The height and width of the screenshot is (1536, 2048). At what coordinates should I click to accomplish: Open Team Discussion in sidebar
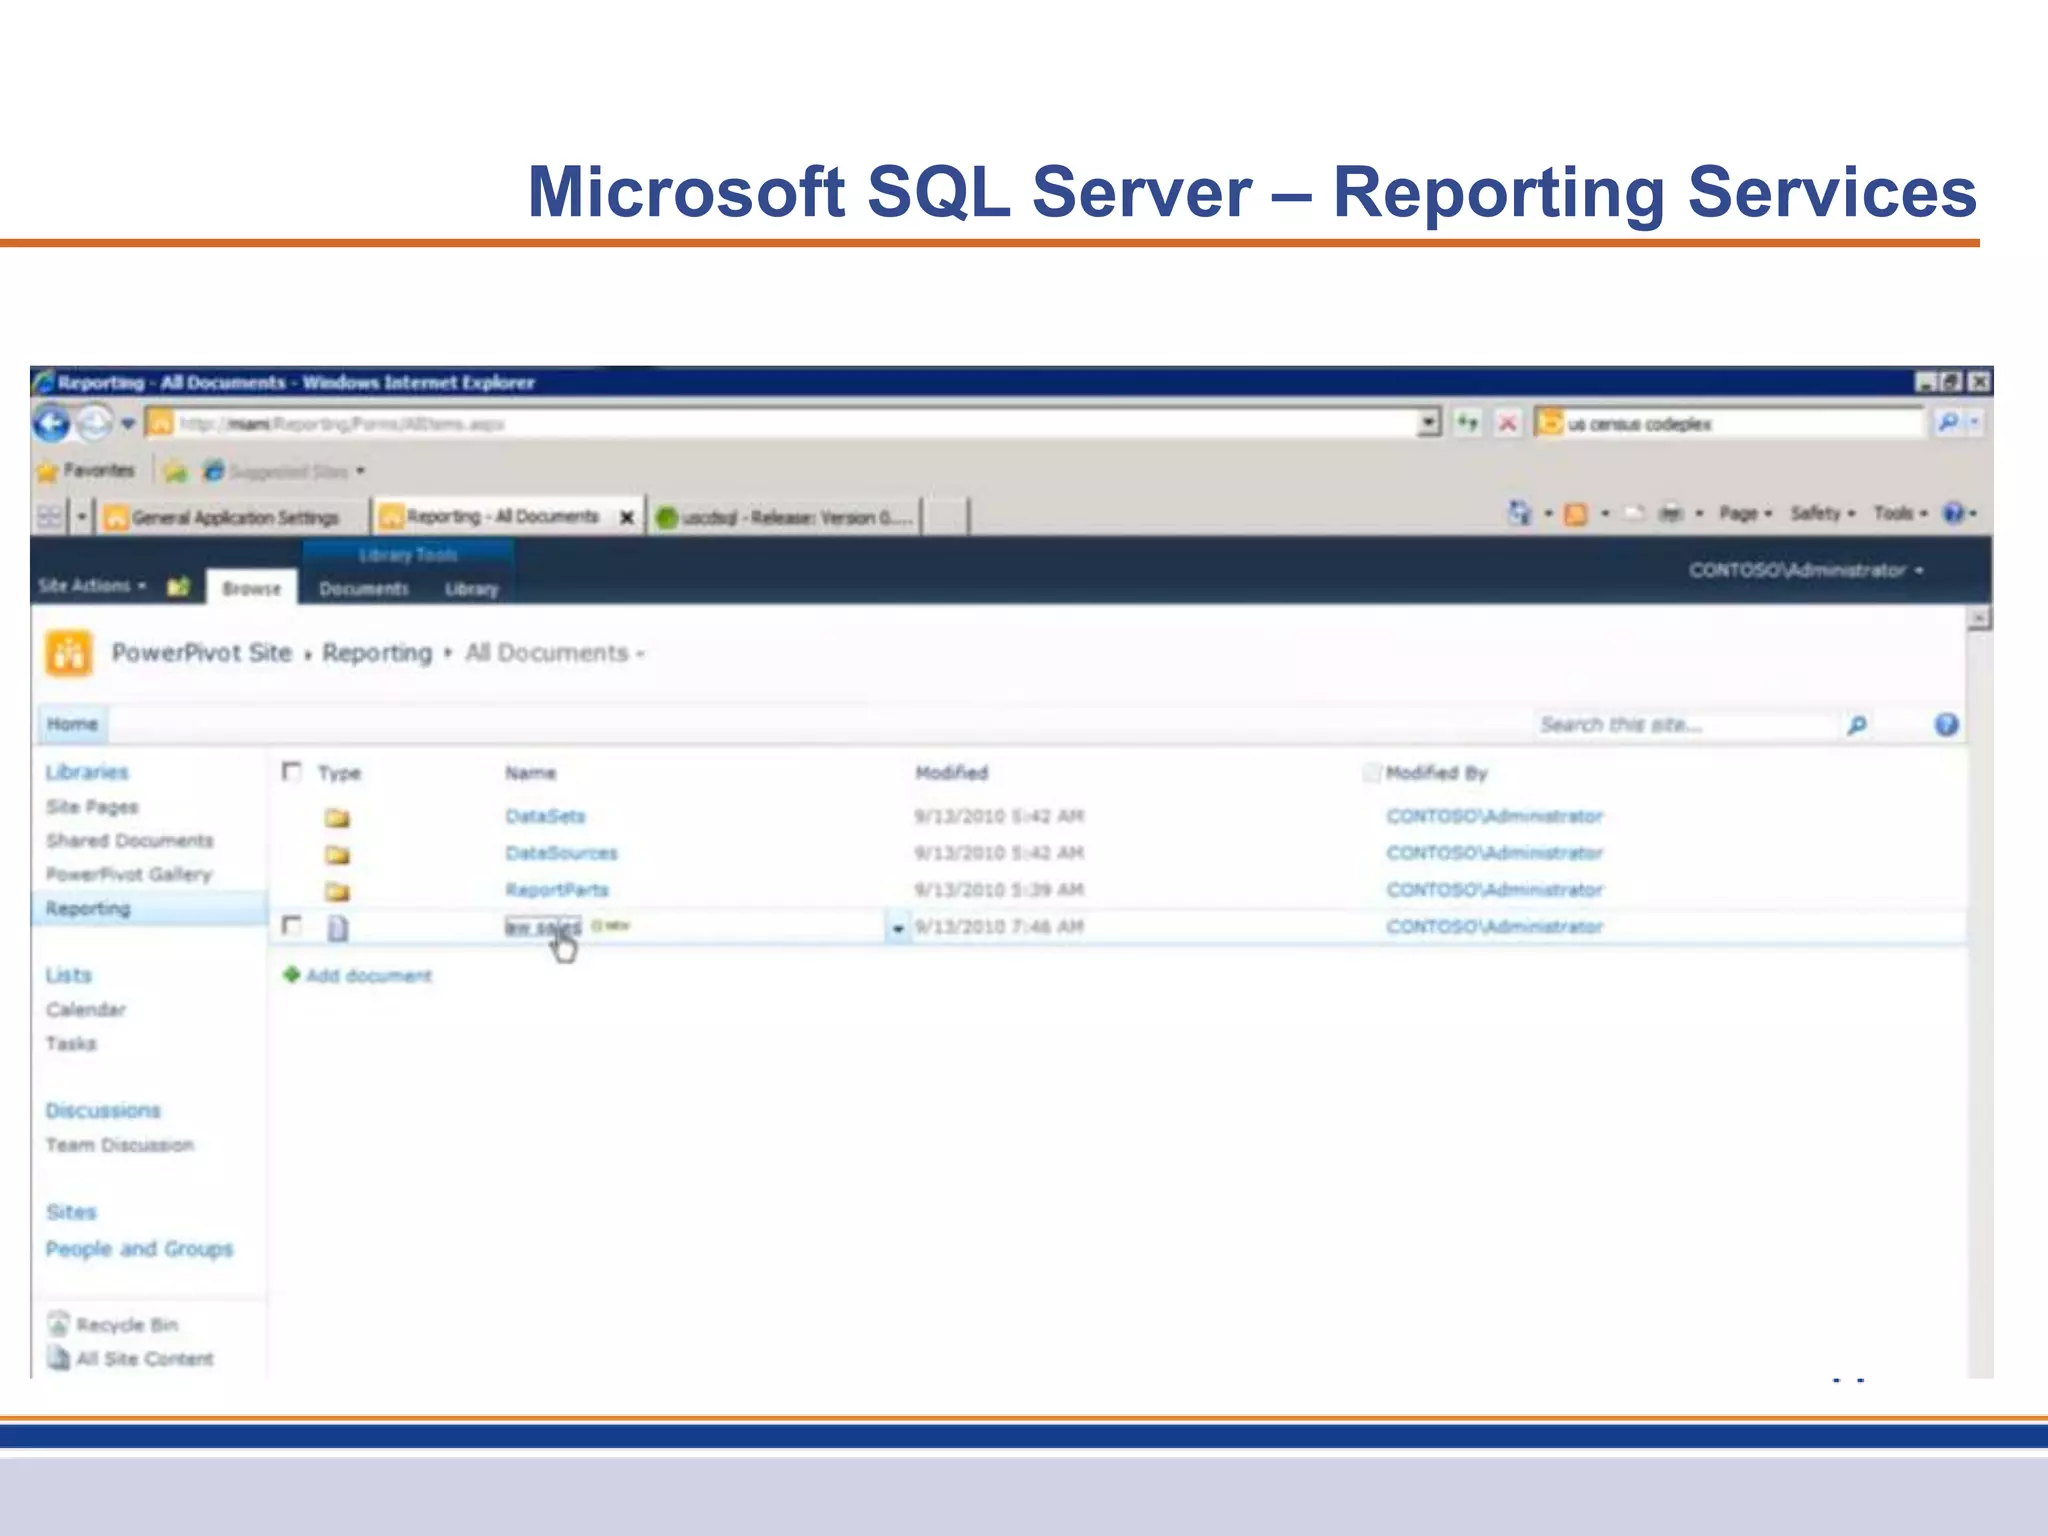click(119, 1144)
